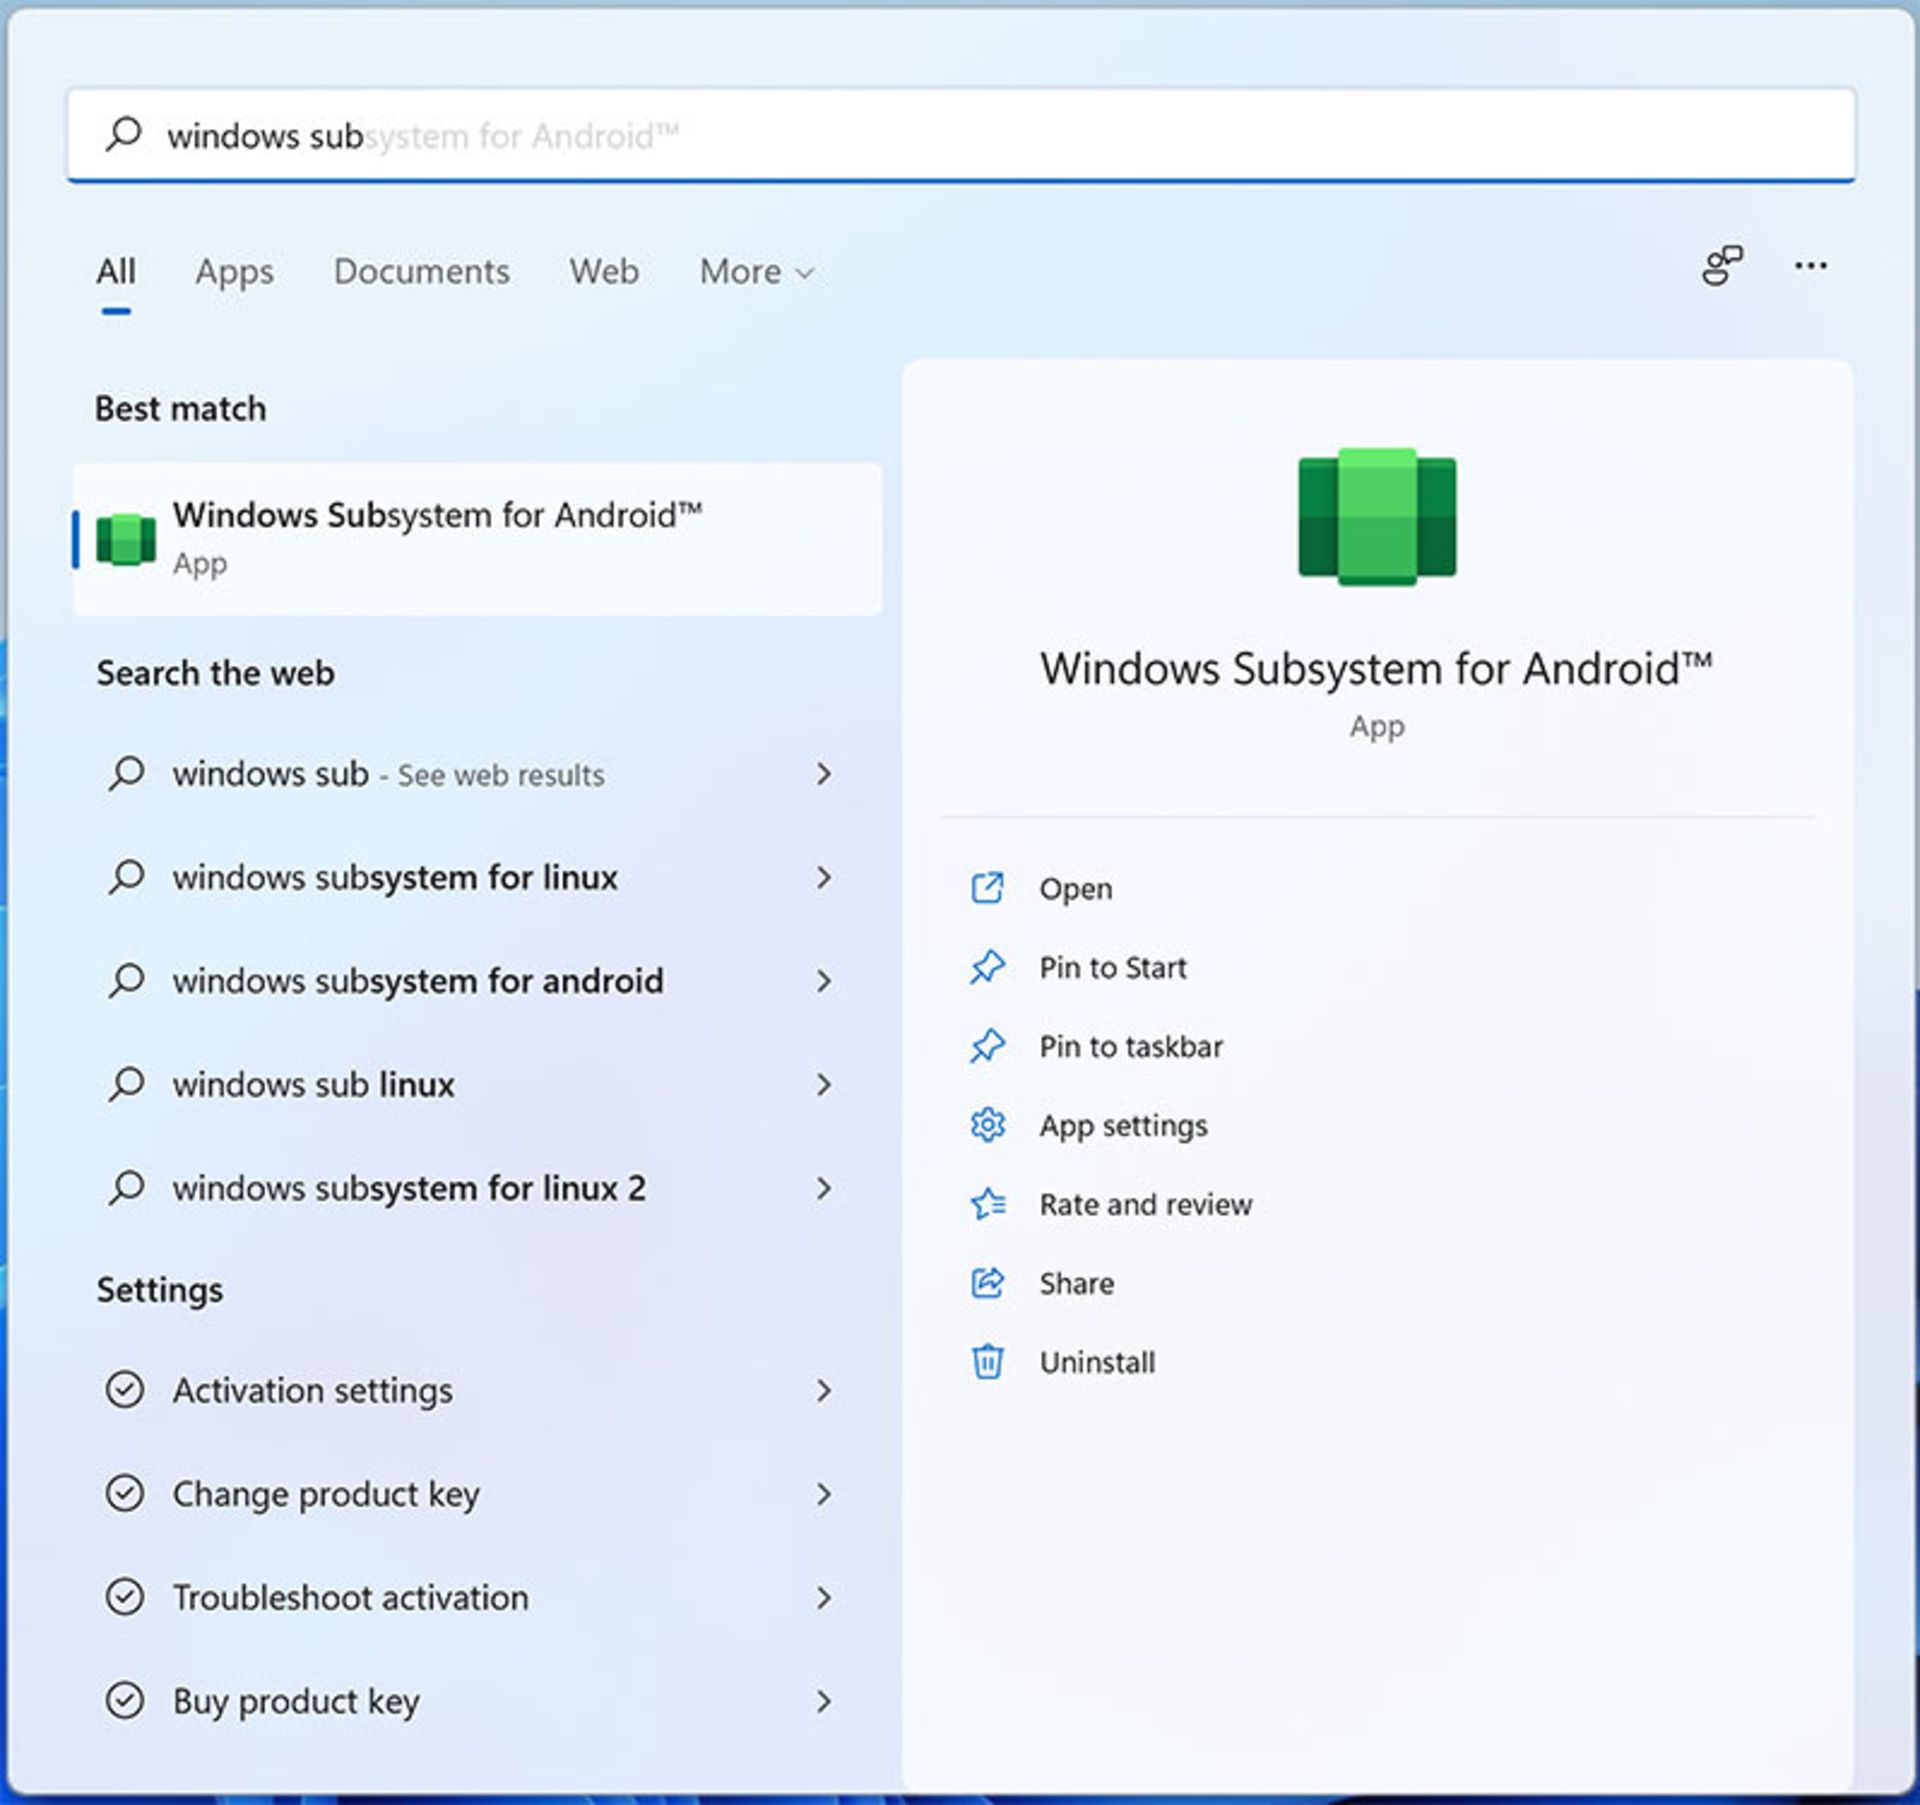Image resolution: width=1920 pixels, height=1805 pixels.
Task: Choose Pin to taskbar
Action: pos(1131,1047)
